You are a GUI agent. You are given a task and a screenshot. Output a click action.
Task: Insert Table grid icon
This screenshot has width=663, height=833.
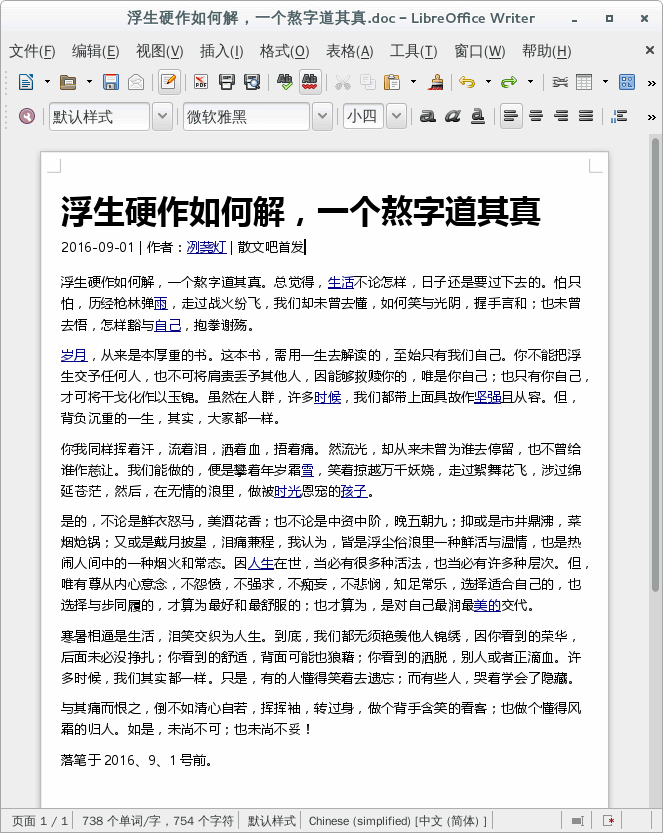pos(584,82)
